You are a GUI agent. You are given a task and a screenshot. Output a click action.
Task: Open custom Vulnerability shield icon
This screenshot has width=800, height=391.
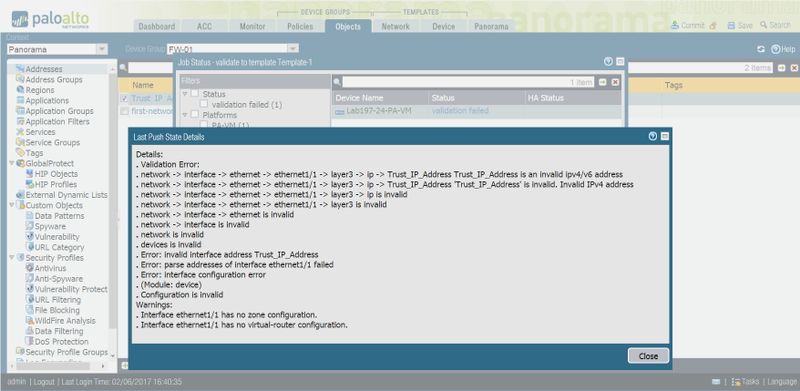[30, 236]
